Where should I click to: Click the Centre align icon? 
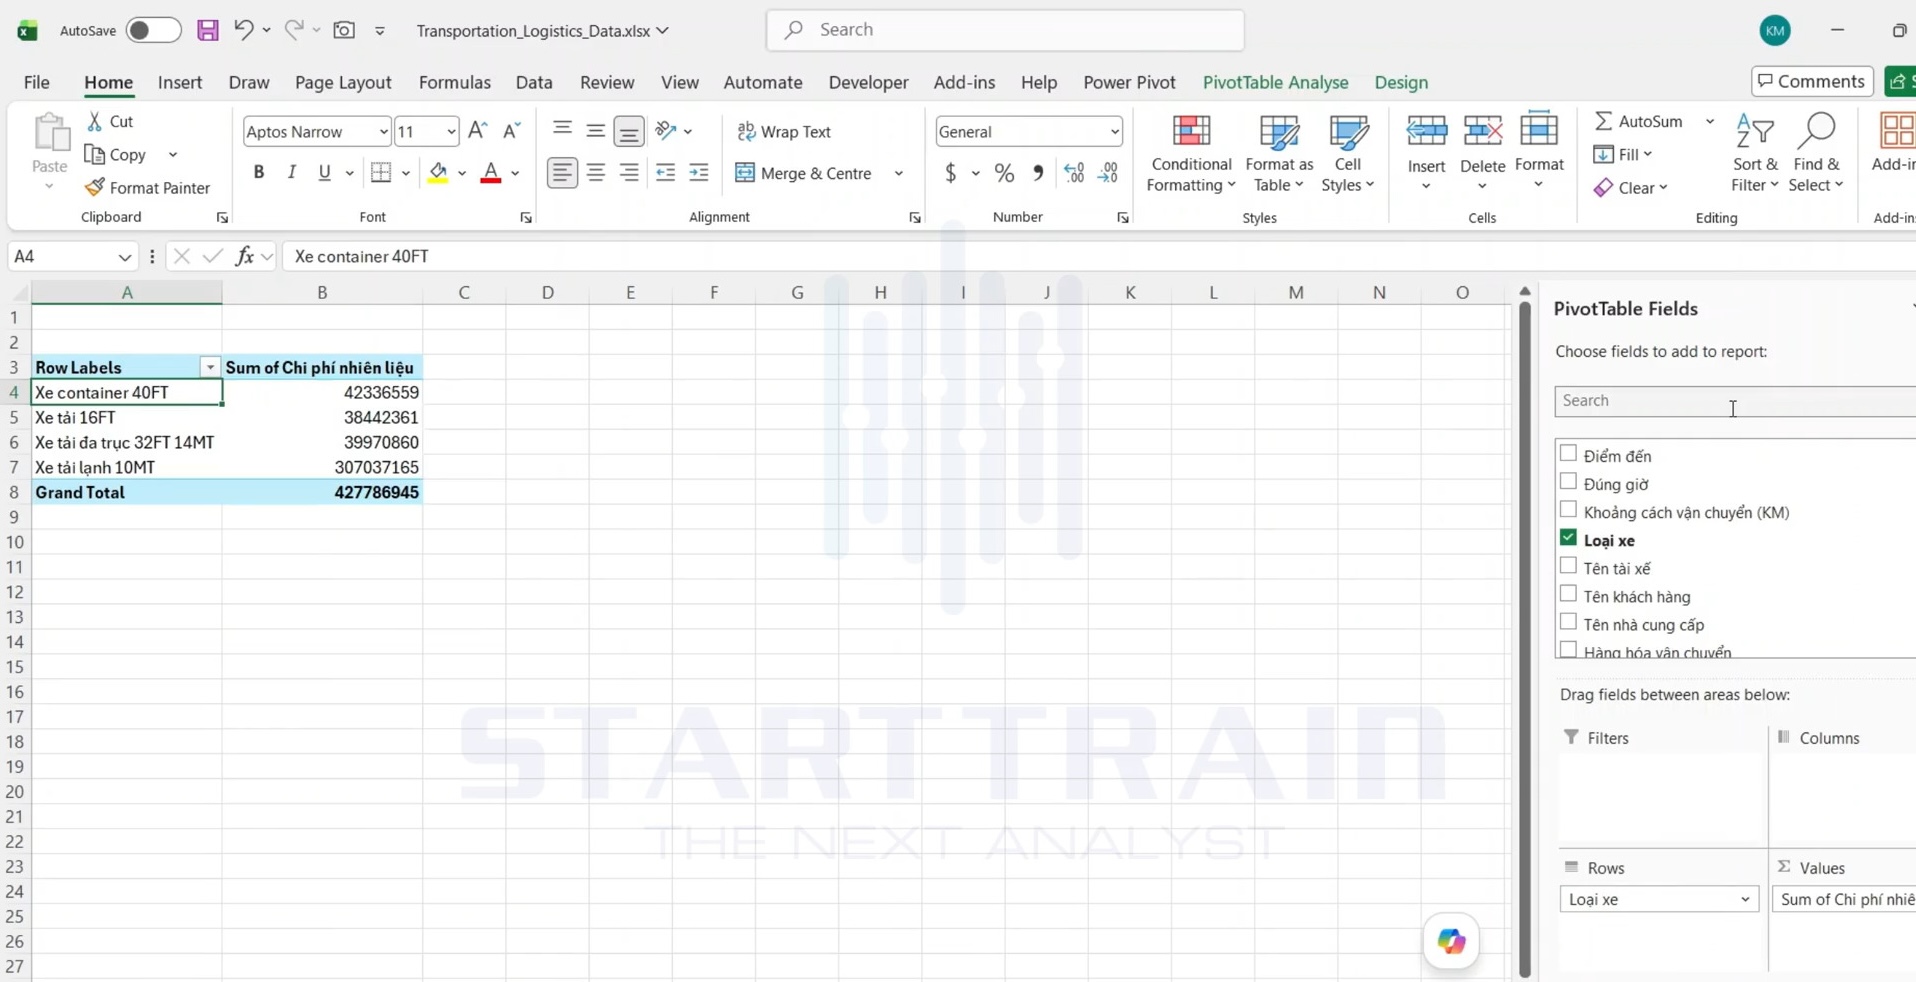click(595, 172)
